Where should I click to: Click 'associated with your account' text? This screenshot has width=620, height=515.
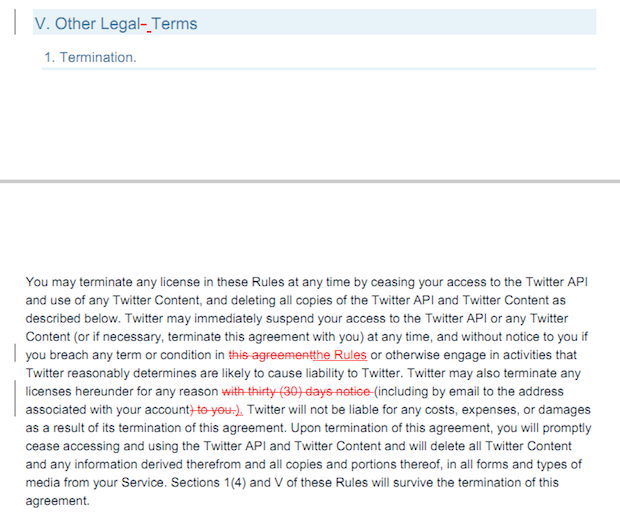[108, 409]
